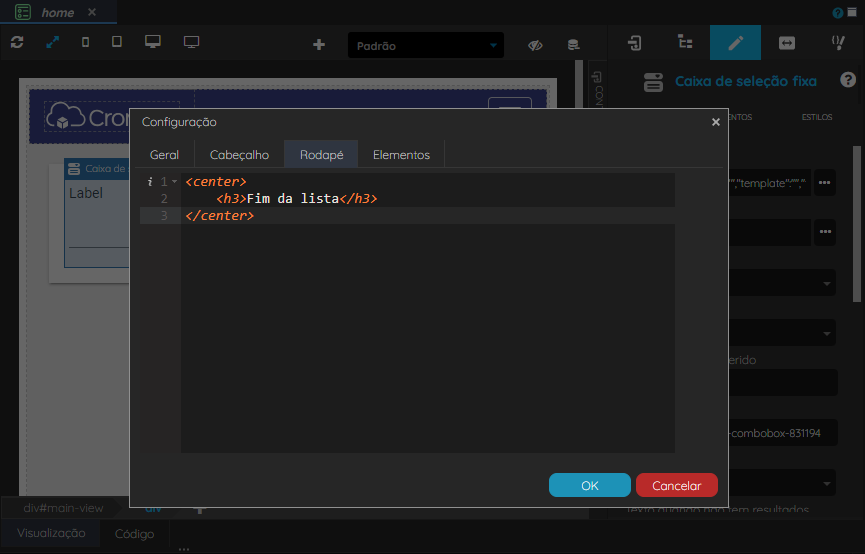Click the Label text in the canvas
Image resolution: width=865 pixels, height=554 pixels.
(86, 193)
